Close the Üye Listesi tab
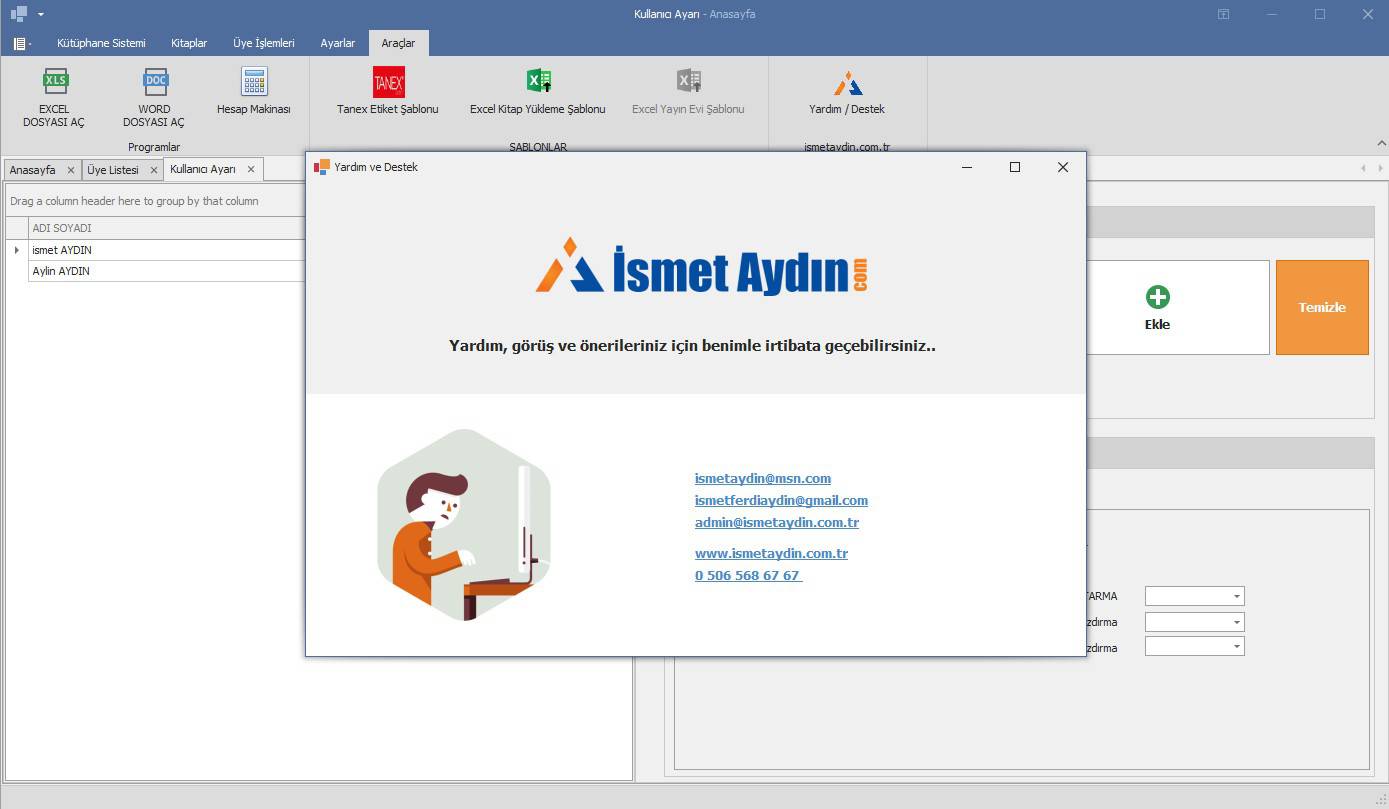This screenshot has width=1389, height=809. tap(154, 170)
